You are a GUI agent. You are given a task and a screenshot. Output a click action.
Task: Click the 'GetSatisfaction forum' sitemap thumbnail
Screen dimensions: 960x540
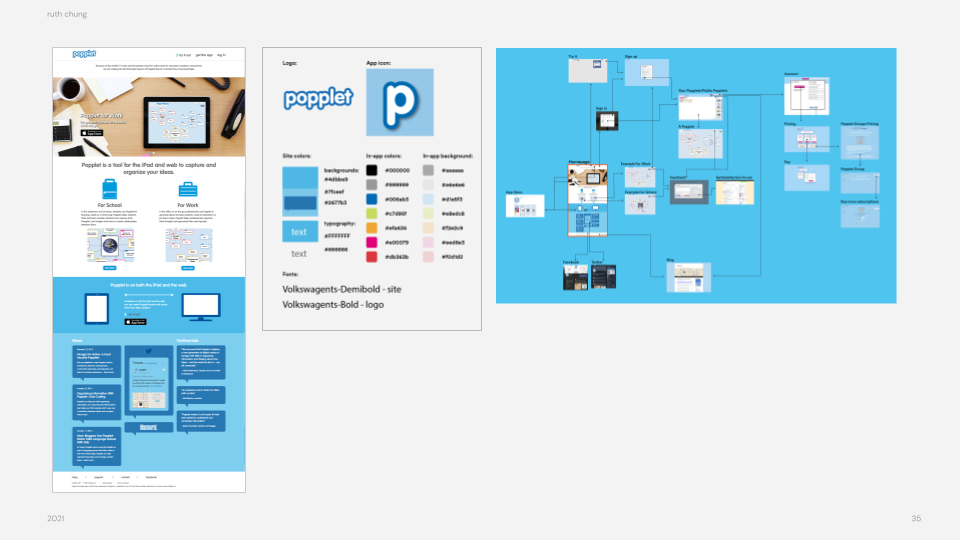point(735,192)
